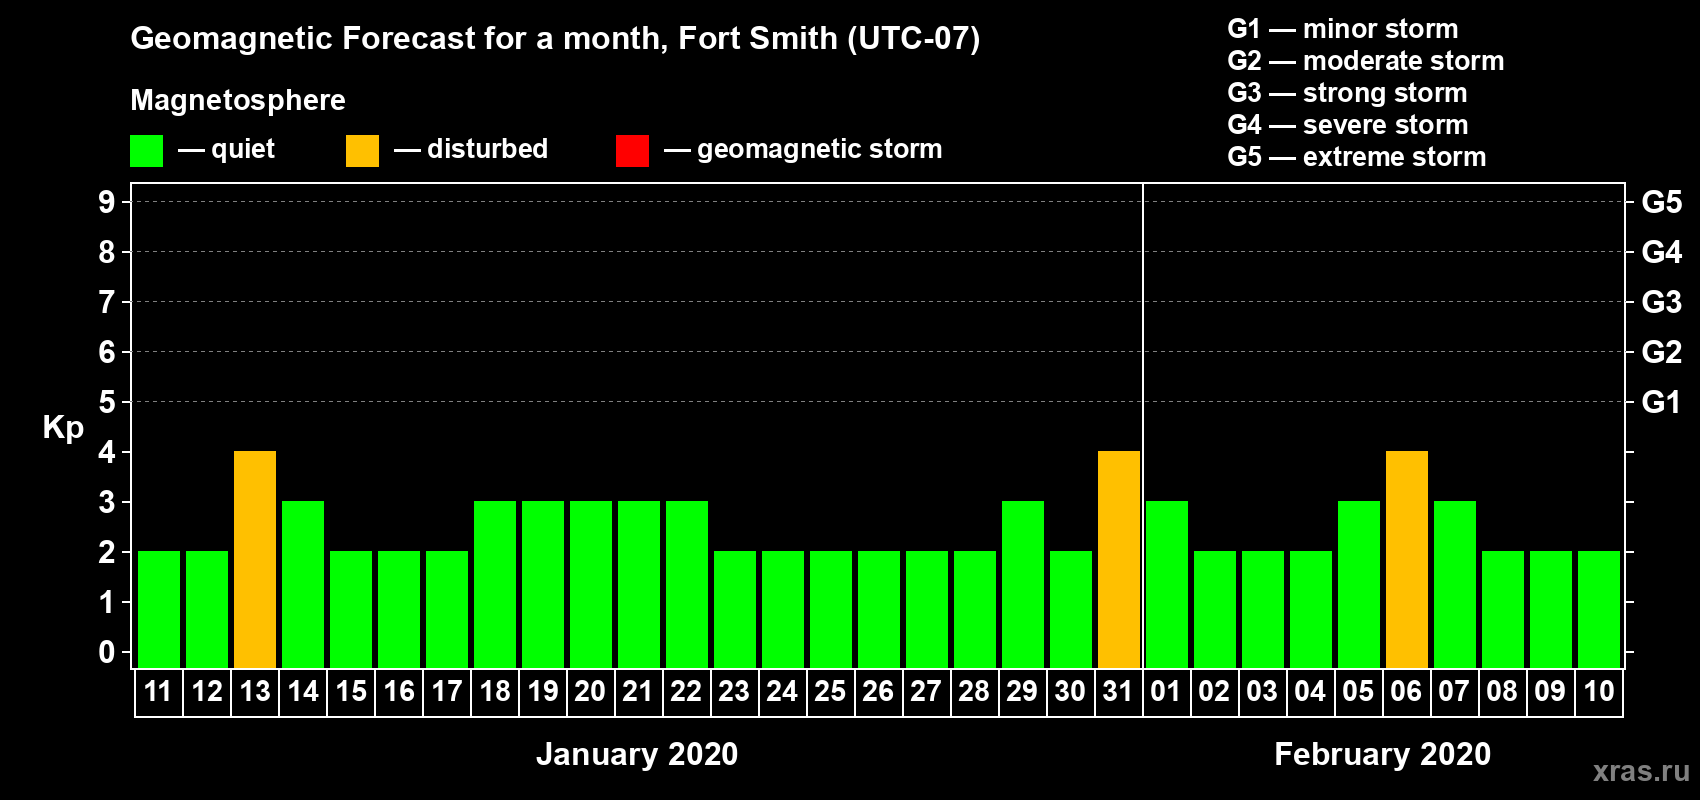Click 'G2 — moderate storm' legend text
This screenshot has width=1700, height=800.
point(1365,61)
